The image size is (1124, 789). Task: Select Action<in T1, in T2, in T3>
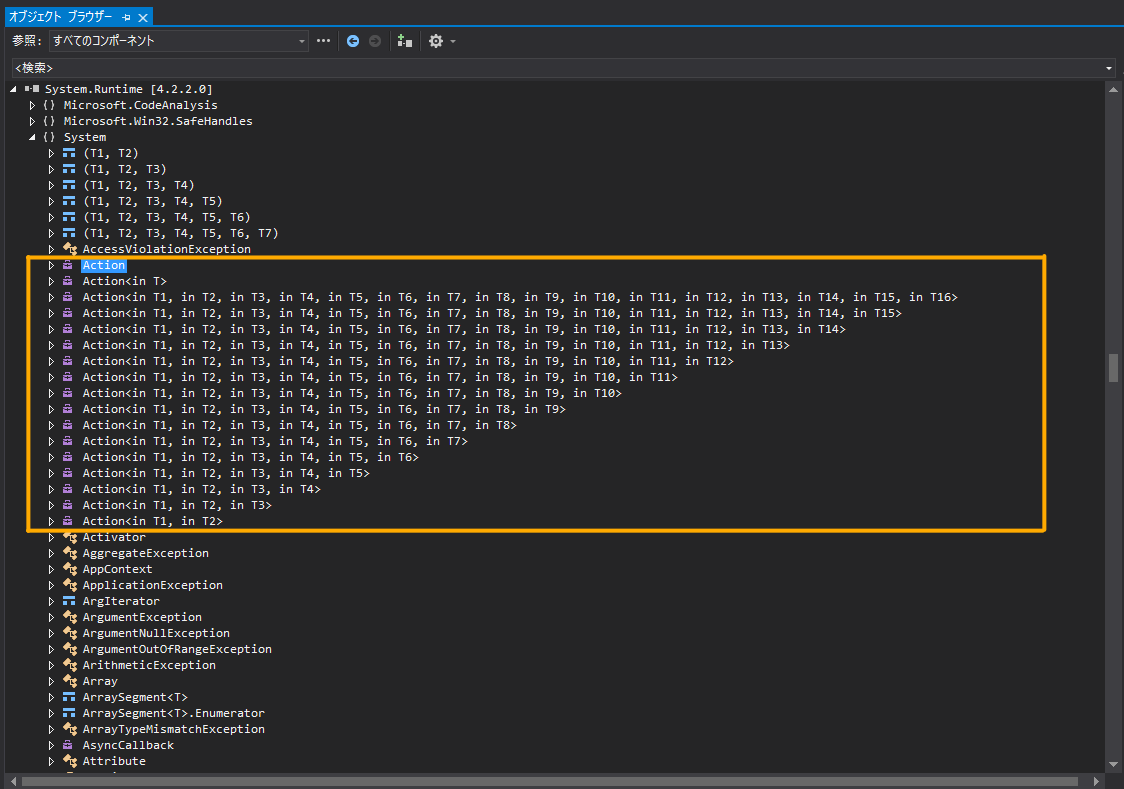coord(177,505)
